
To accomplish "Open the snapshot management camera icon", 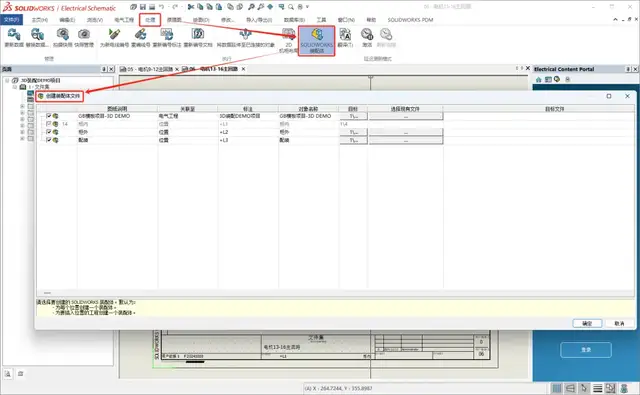I will (84, 38).
